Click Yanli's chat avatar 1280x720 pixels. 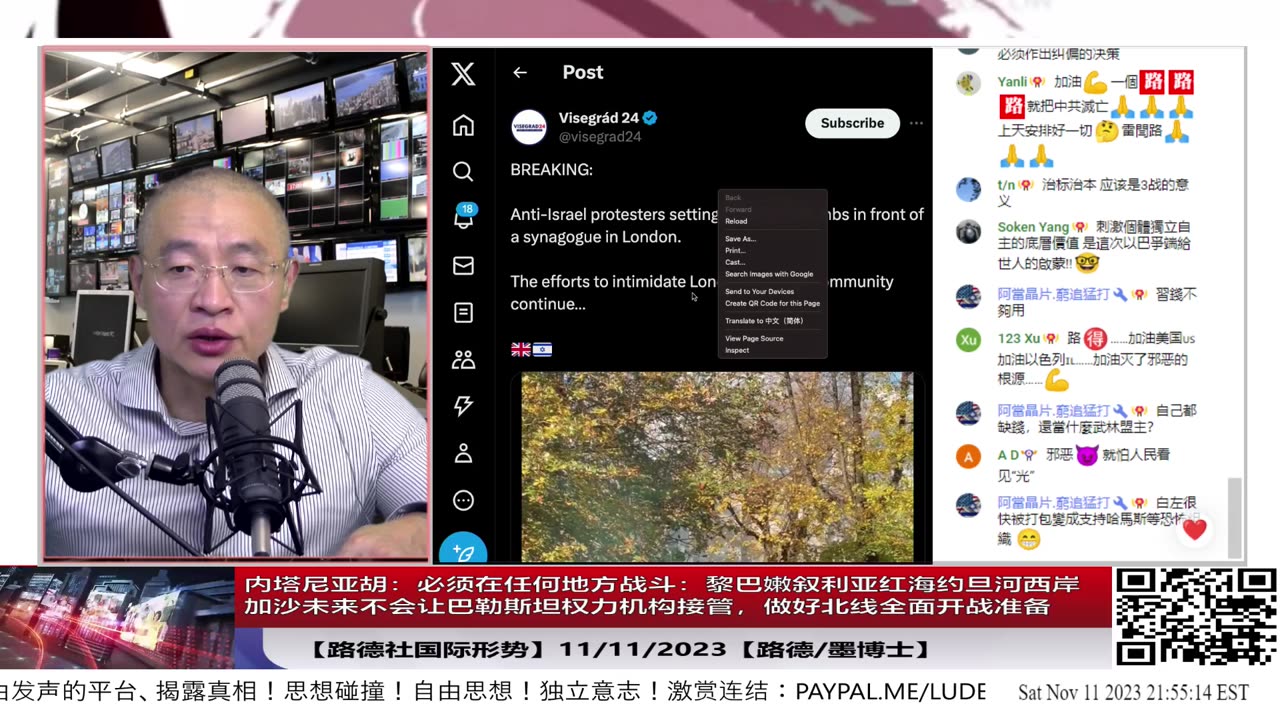click(x=968, y=82)
